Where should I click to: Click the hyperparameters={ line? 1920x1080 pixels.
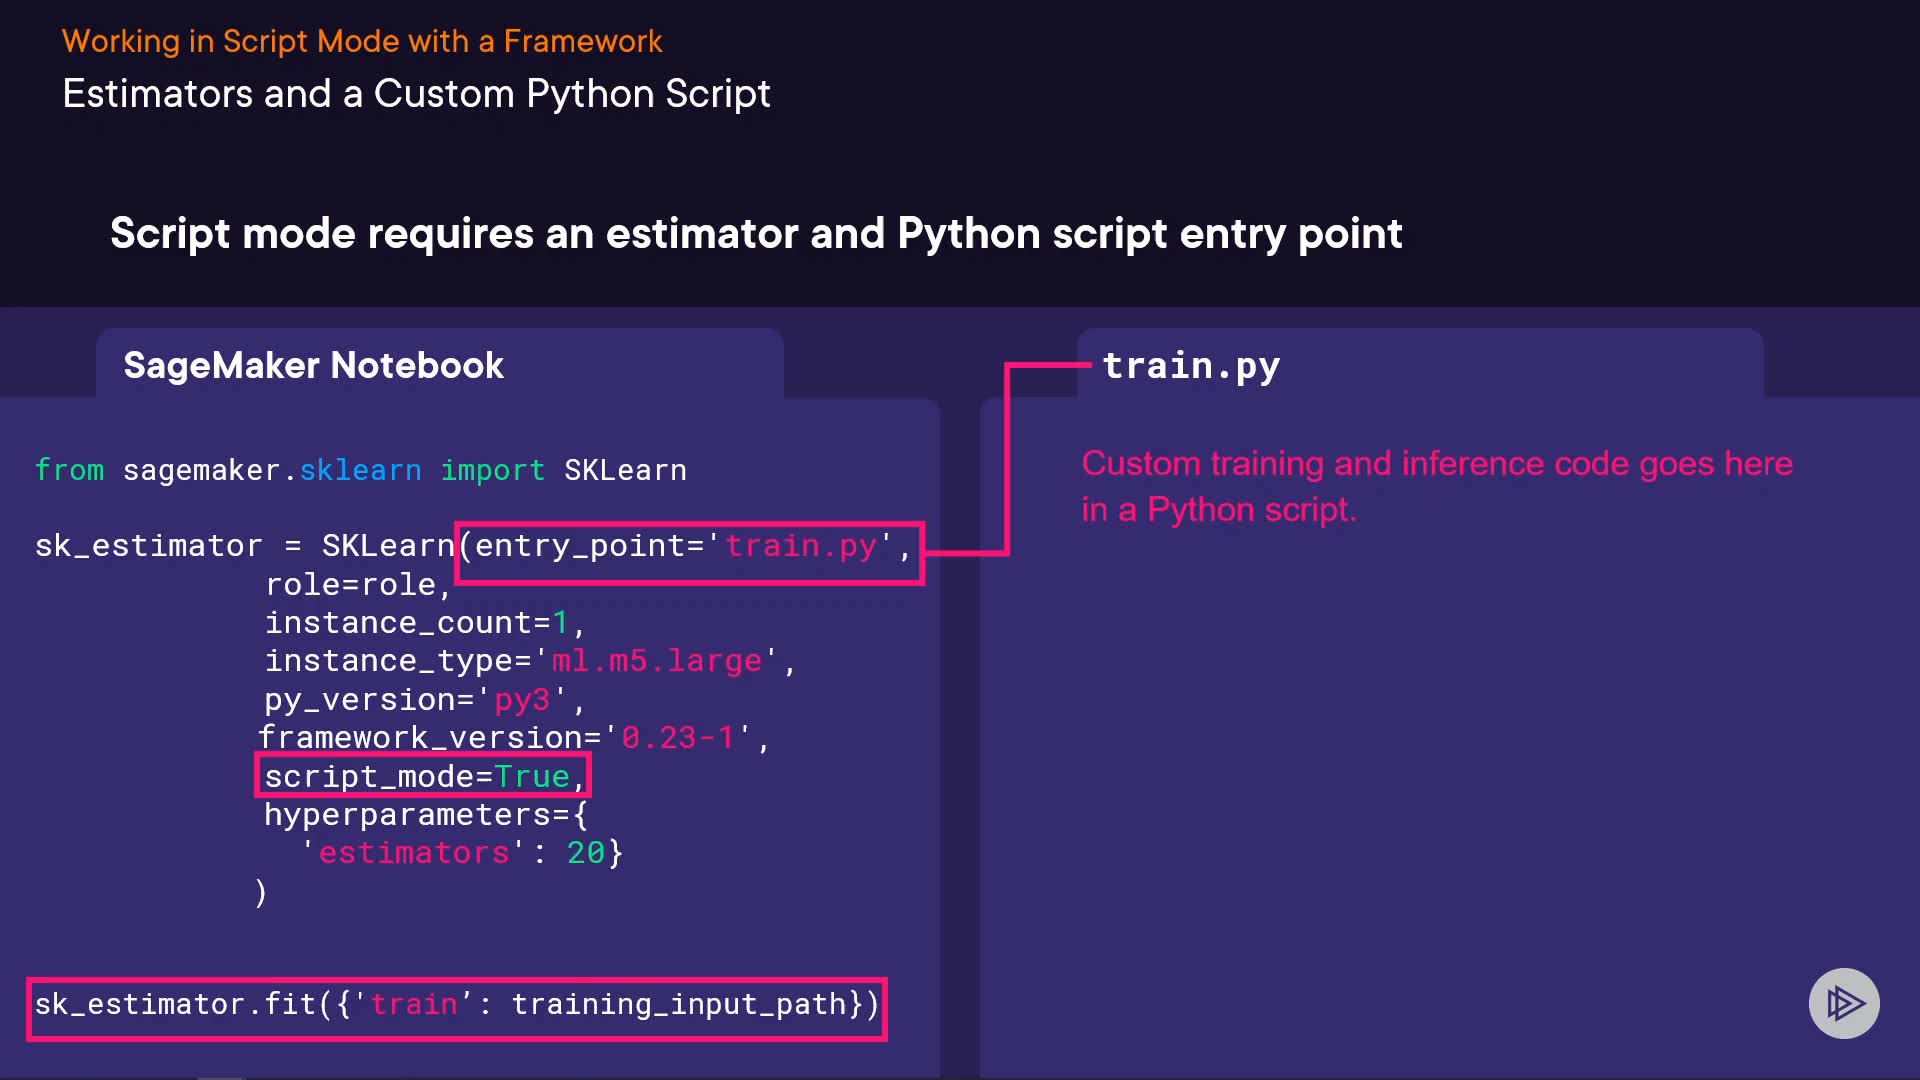click(x=425, y=815)
